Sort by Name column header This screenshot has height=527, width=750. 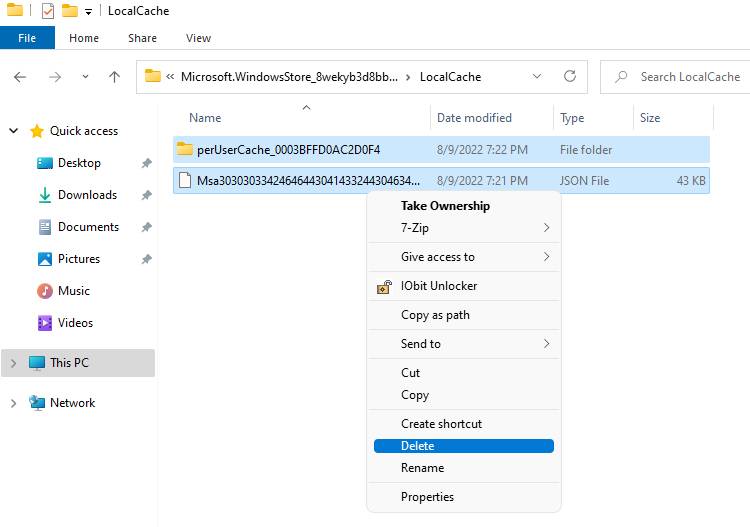(205, 118)
